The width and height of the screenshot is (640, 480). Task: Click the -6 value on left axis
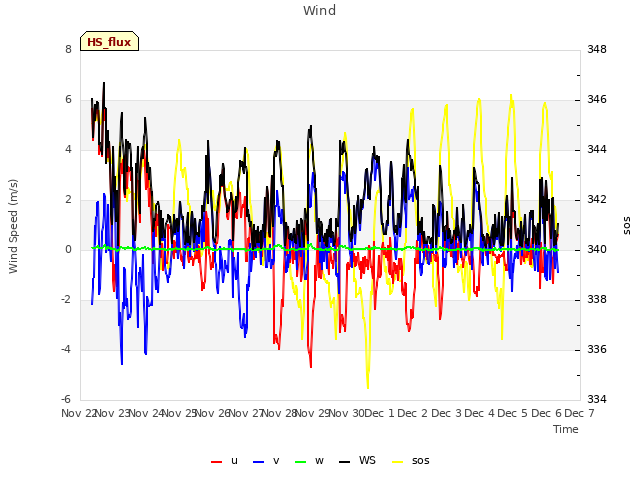[x=66, y=399]
